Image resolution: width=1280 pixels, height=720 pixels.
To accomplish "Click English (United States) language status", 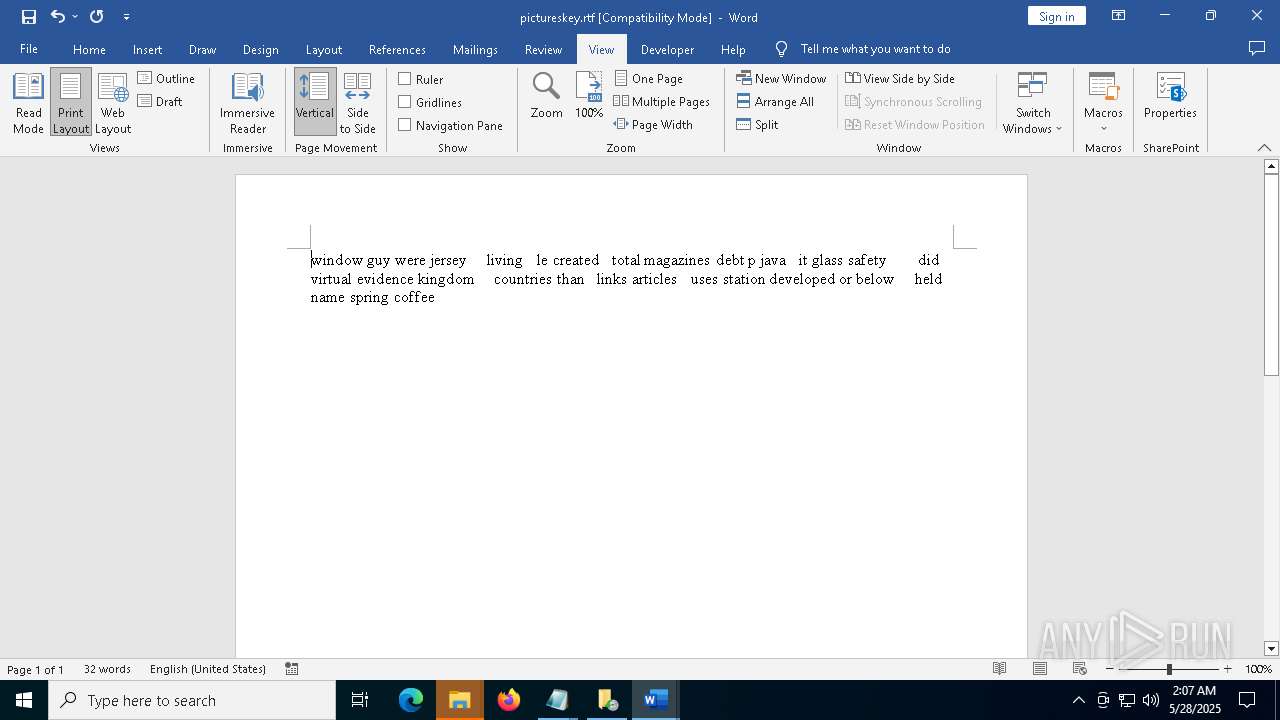I will (208, 669).
